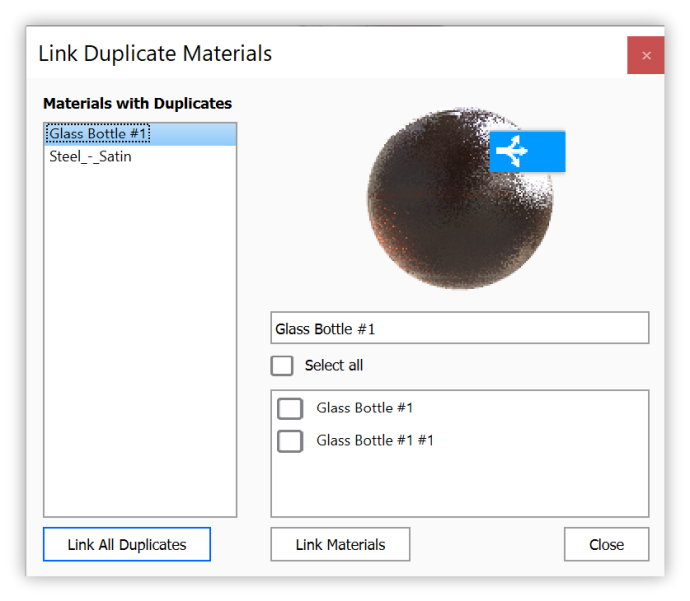Check the Glass Bottle #1 #1 checkbox
Image resolution: width=690 pixels, height=601 pixels.
[x=290, y=441]
